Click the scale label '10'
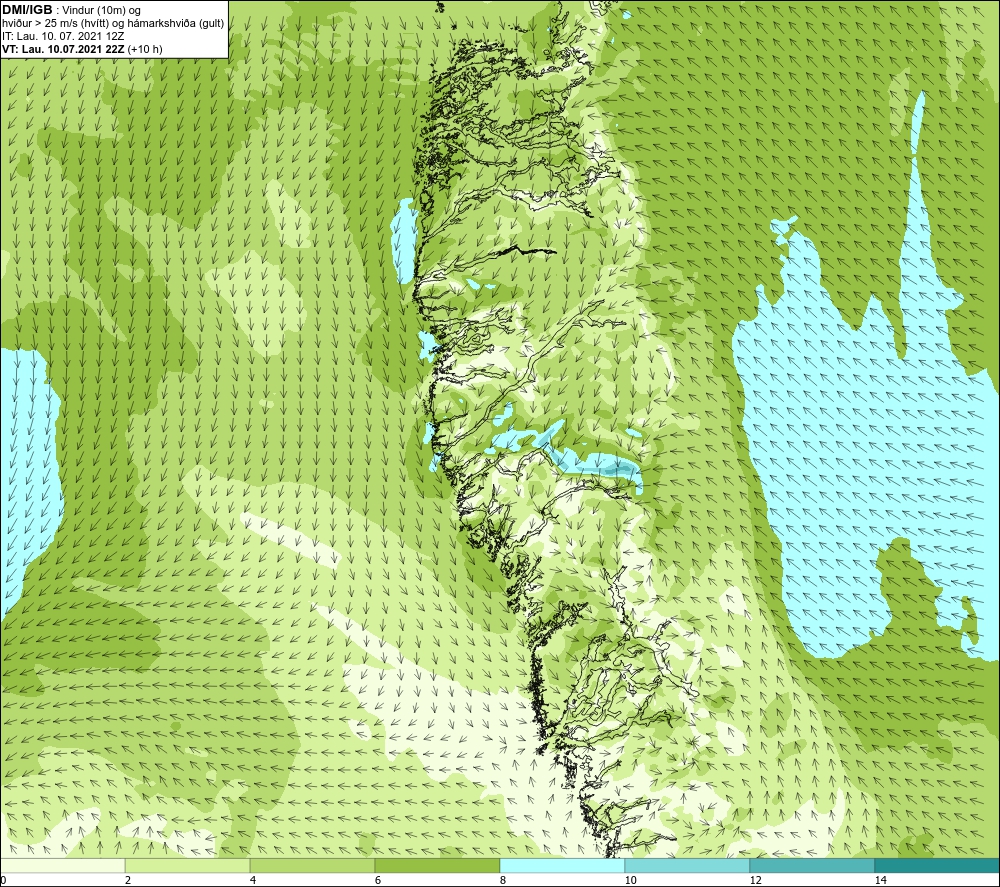 [x=630, y=880]
